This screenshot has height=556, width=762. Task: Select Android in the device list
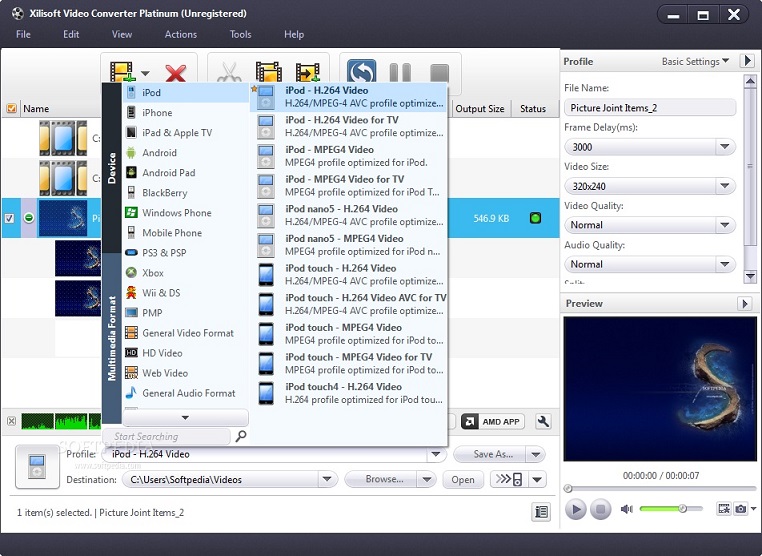(159, 153)
